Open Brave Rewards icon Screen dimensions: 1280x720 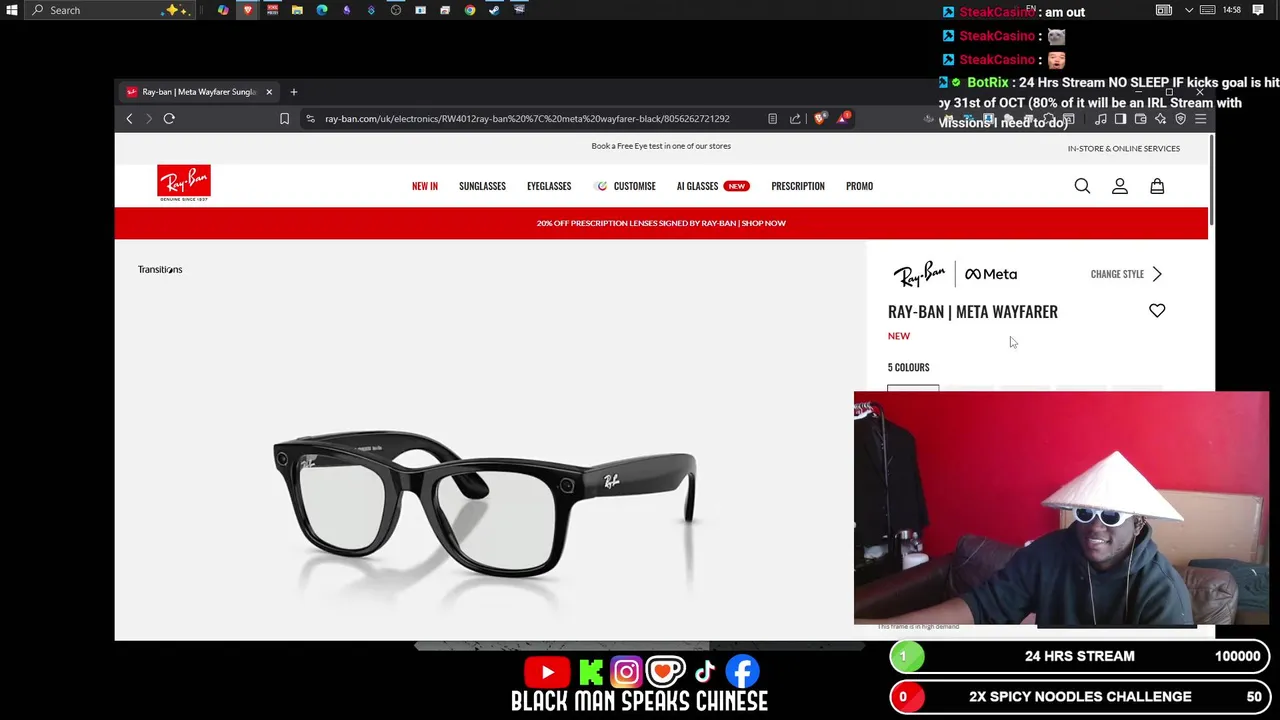845,118
